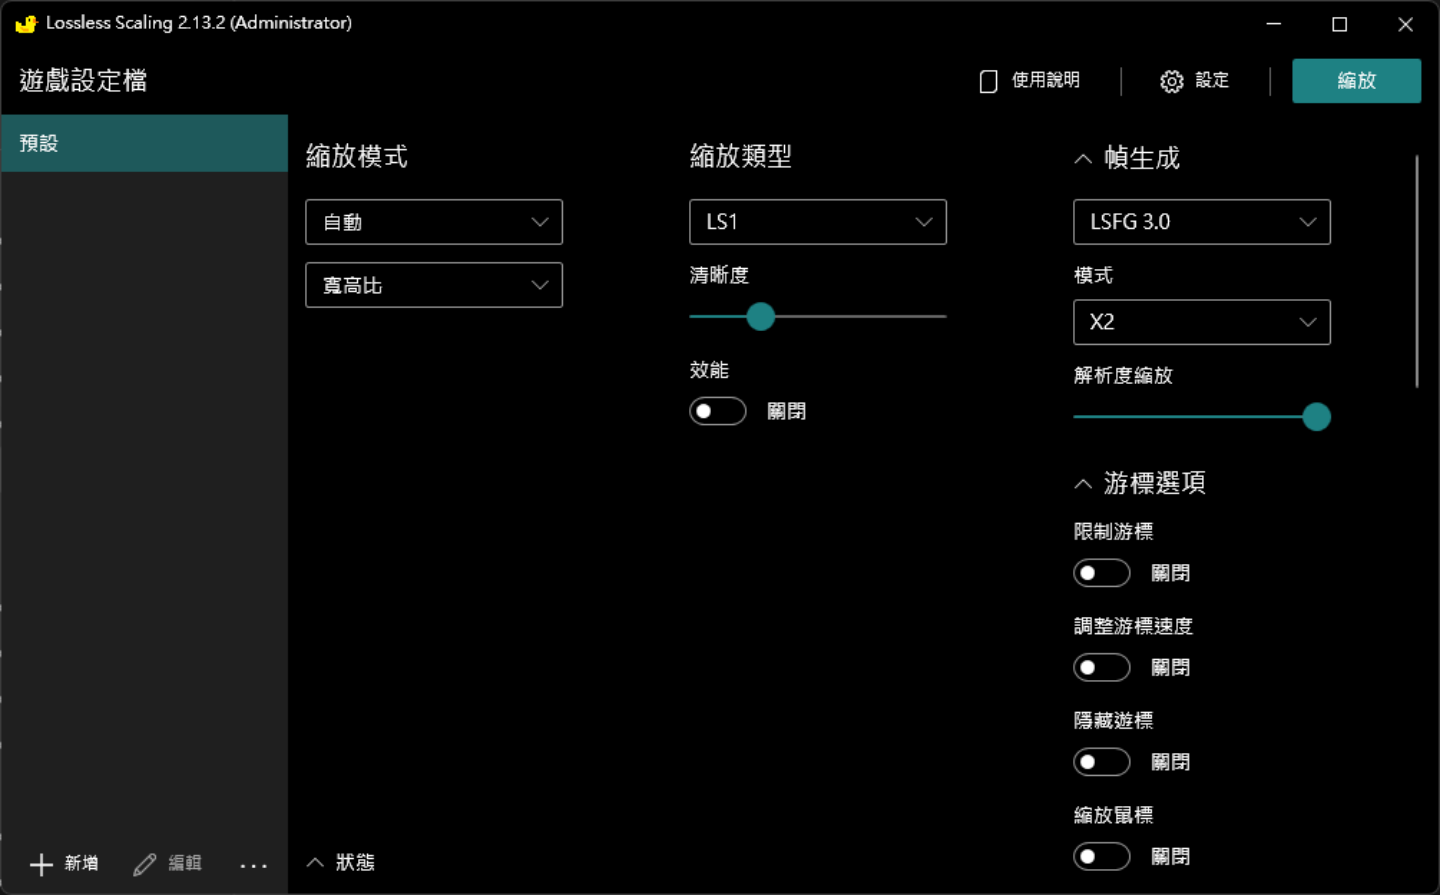Click the 縮放 scale button

1356,81
